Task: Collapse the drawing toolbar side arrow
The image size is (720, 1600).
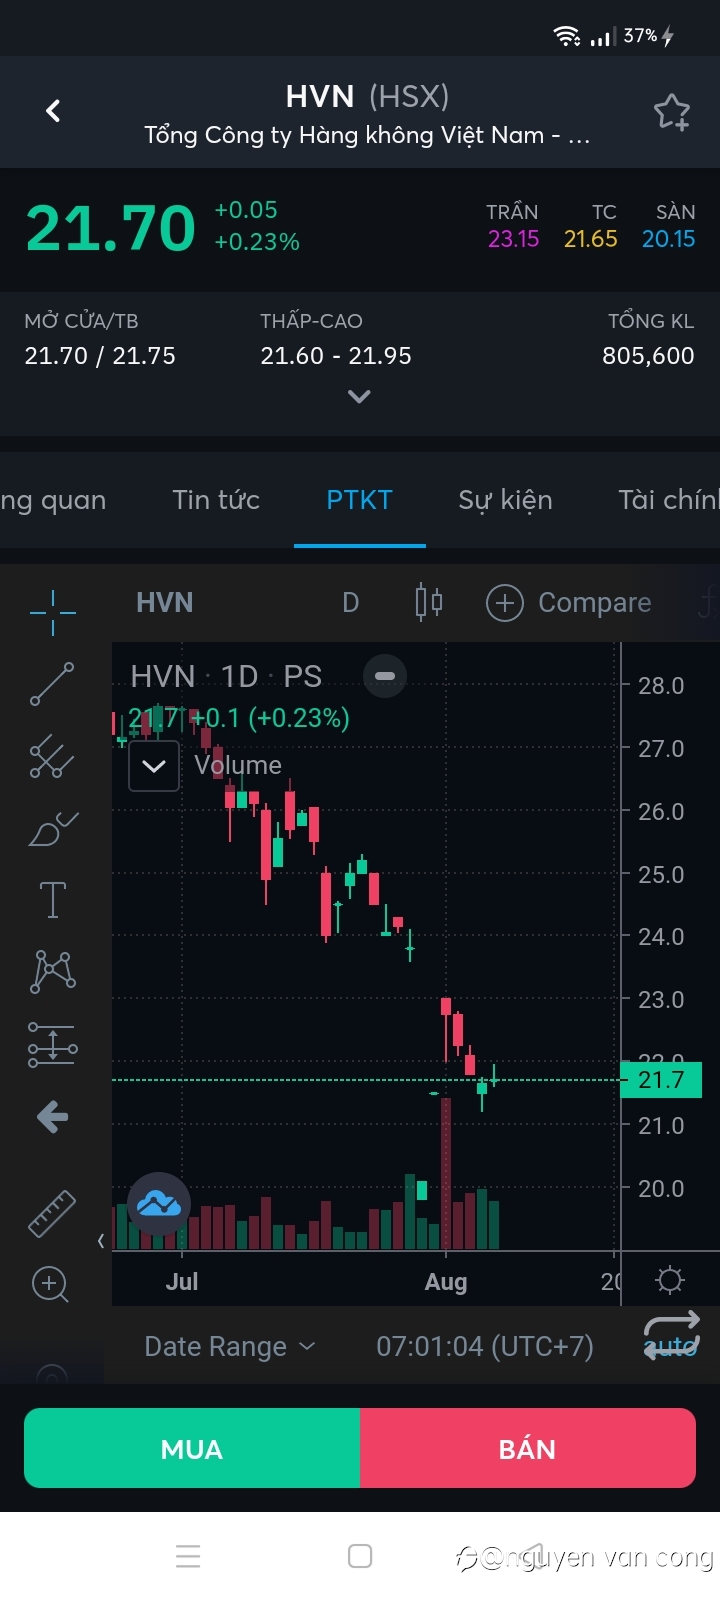Action: click(101, 1241)
